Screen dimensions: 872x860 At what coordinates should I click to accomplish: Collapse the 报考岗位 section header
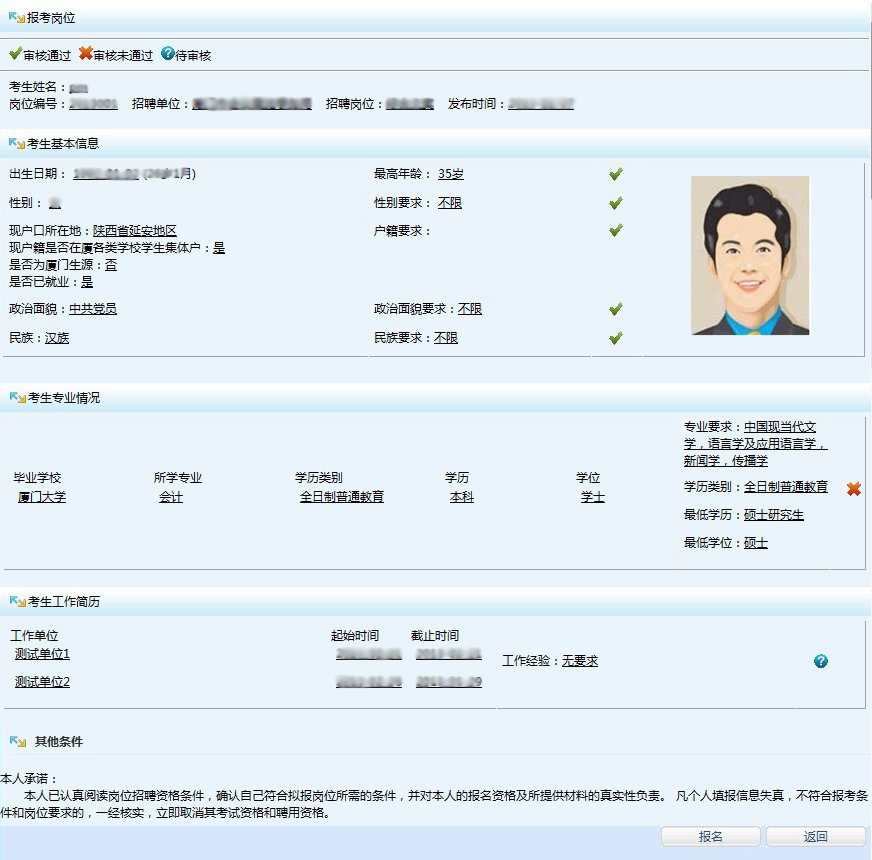[17, 18]
